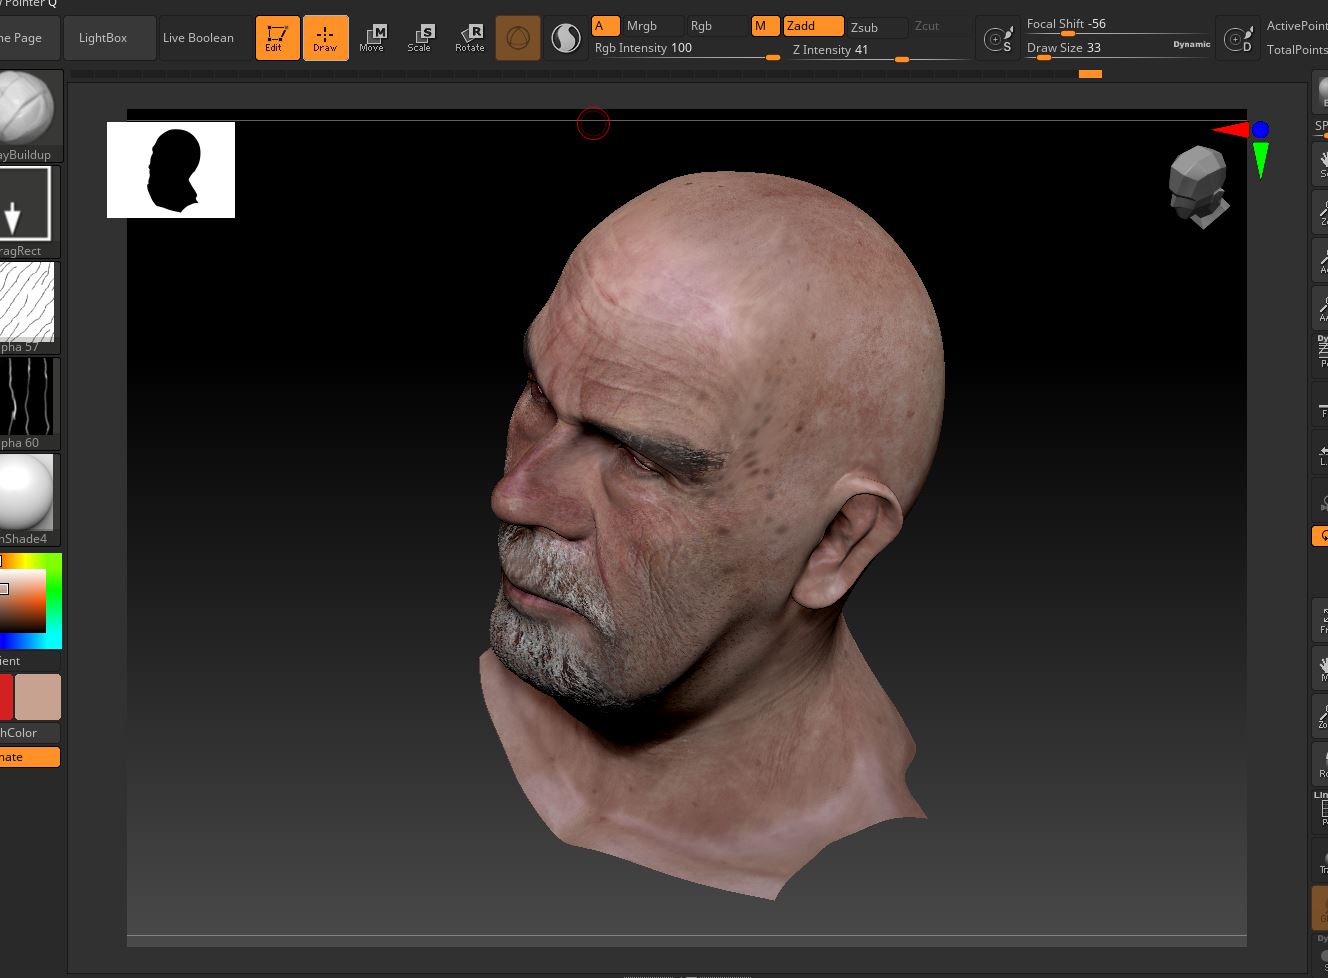Viewport: 1328px width, 978px height.
Task: Open the DragRect stroke picker
Action: tap(28, 211)
